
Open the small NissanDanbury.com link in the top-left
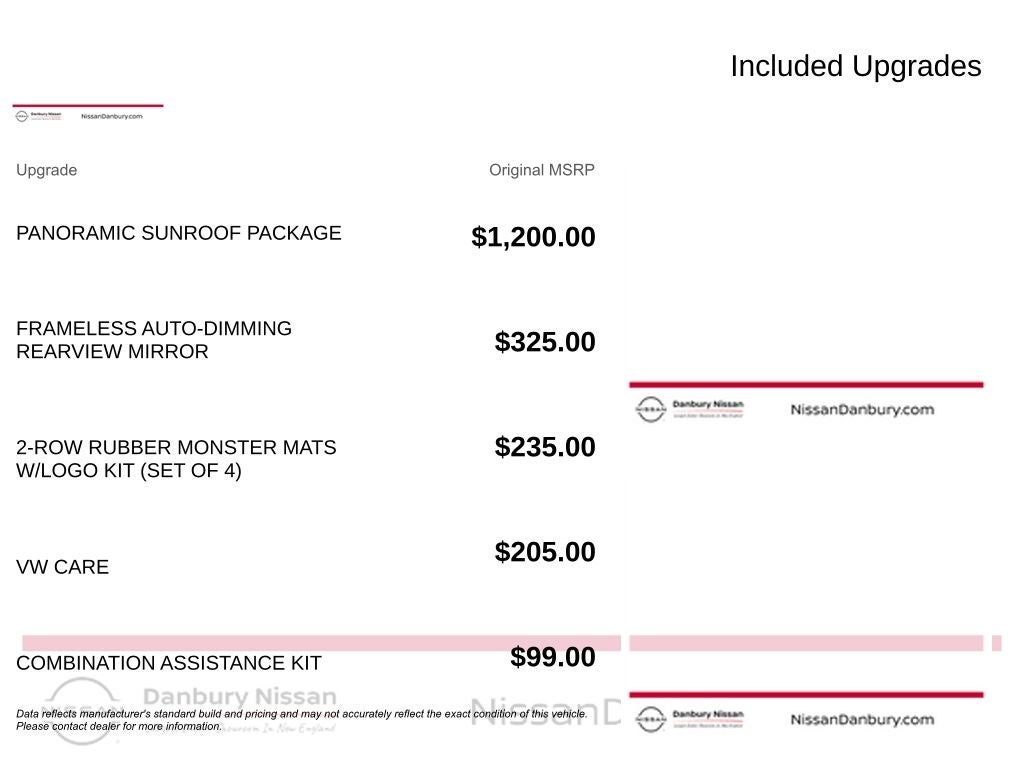click(x=112, y=116)
